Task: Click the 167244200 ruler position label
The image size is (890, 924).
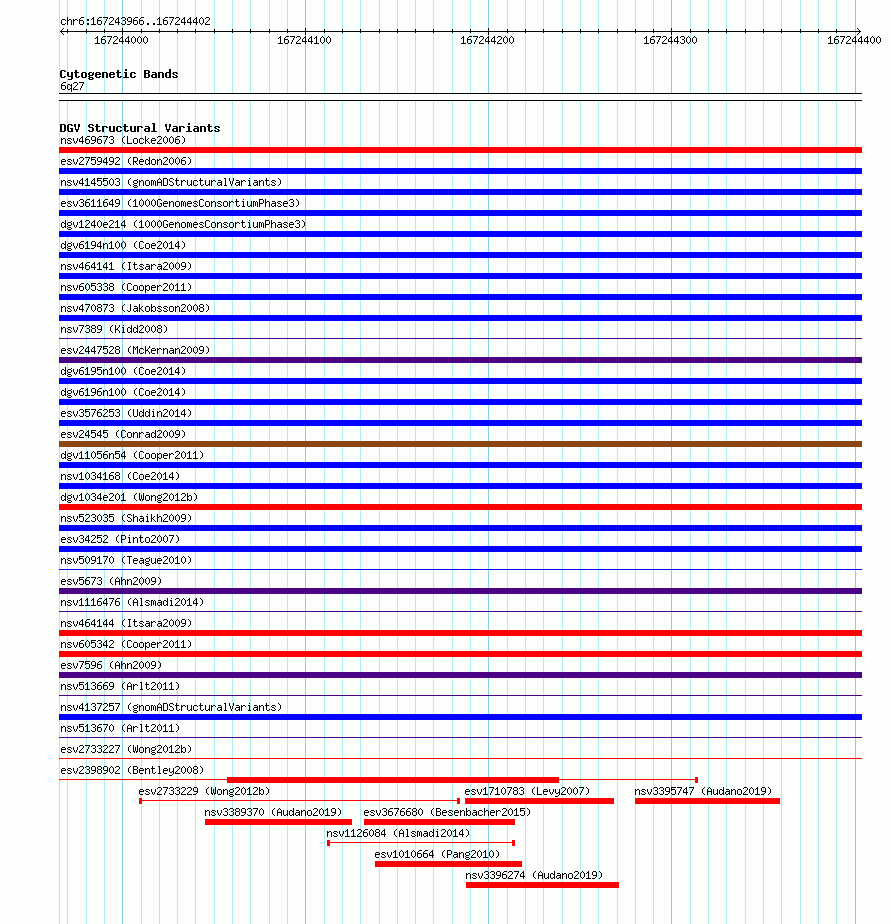Action: click(487, 40)
